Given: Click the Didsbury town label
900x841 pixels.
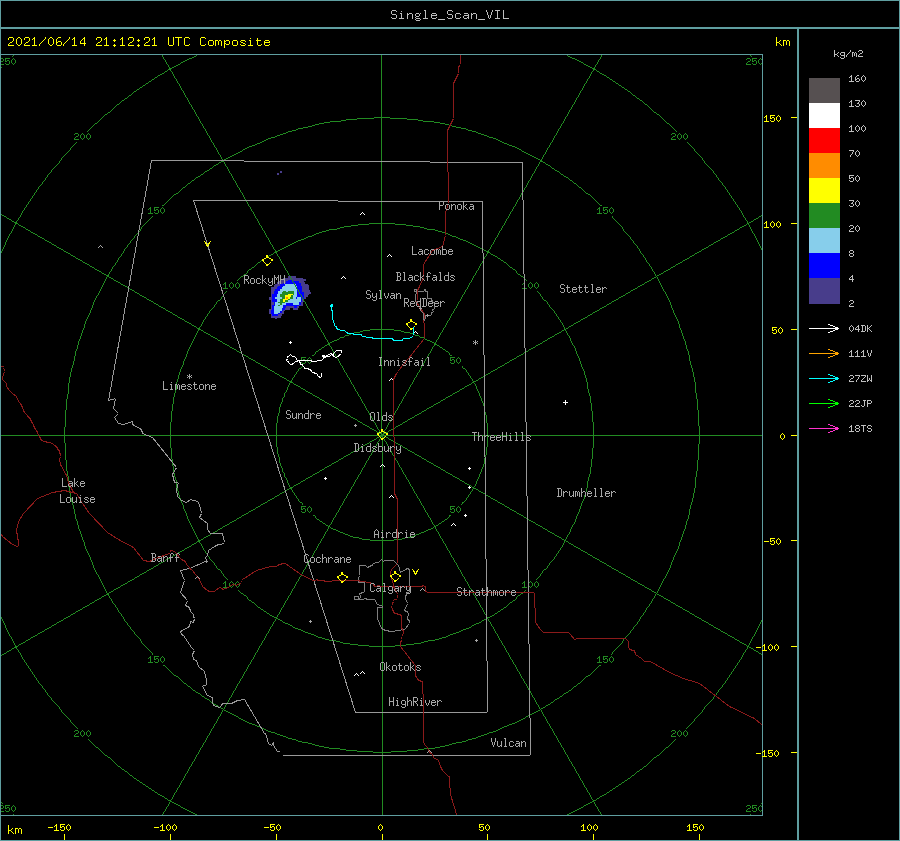Looking at the screenshot, I should tap(377, 448).
